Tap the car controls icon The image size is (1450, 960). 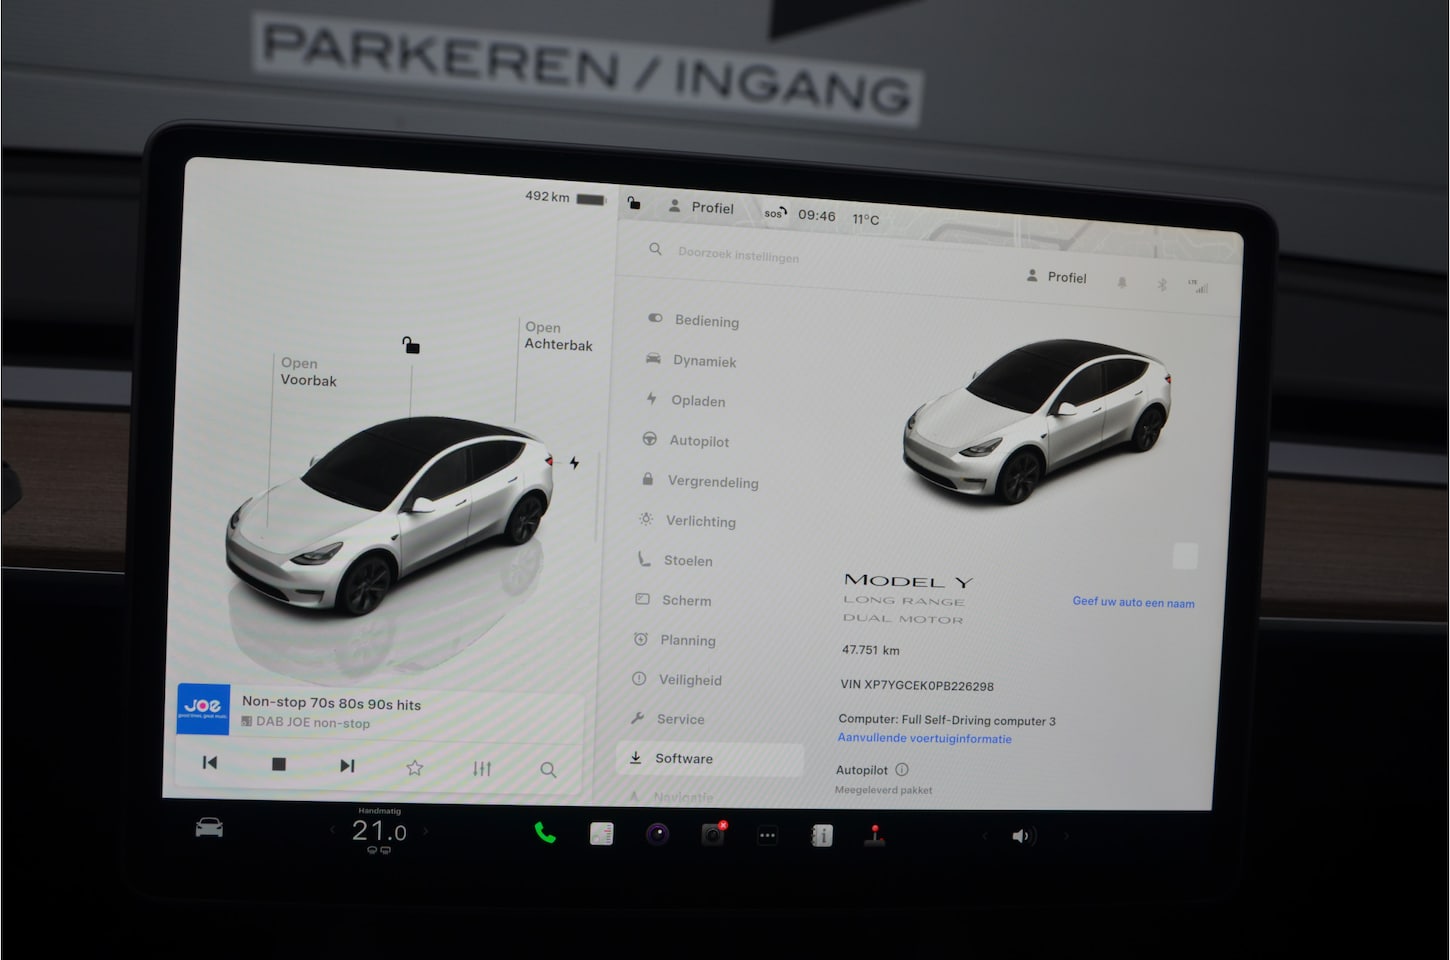point(209,828)
